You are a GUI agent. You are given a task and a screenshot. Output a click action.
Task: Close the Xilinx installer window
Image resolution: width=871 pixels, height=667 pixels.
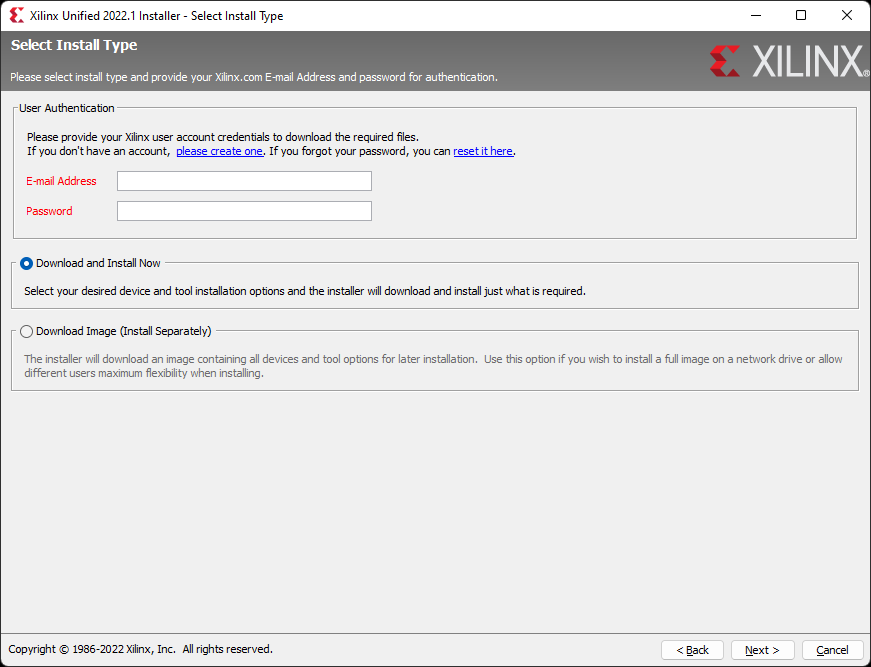pyautogui.click(x=847, y=16)
